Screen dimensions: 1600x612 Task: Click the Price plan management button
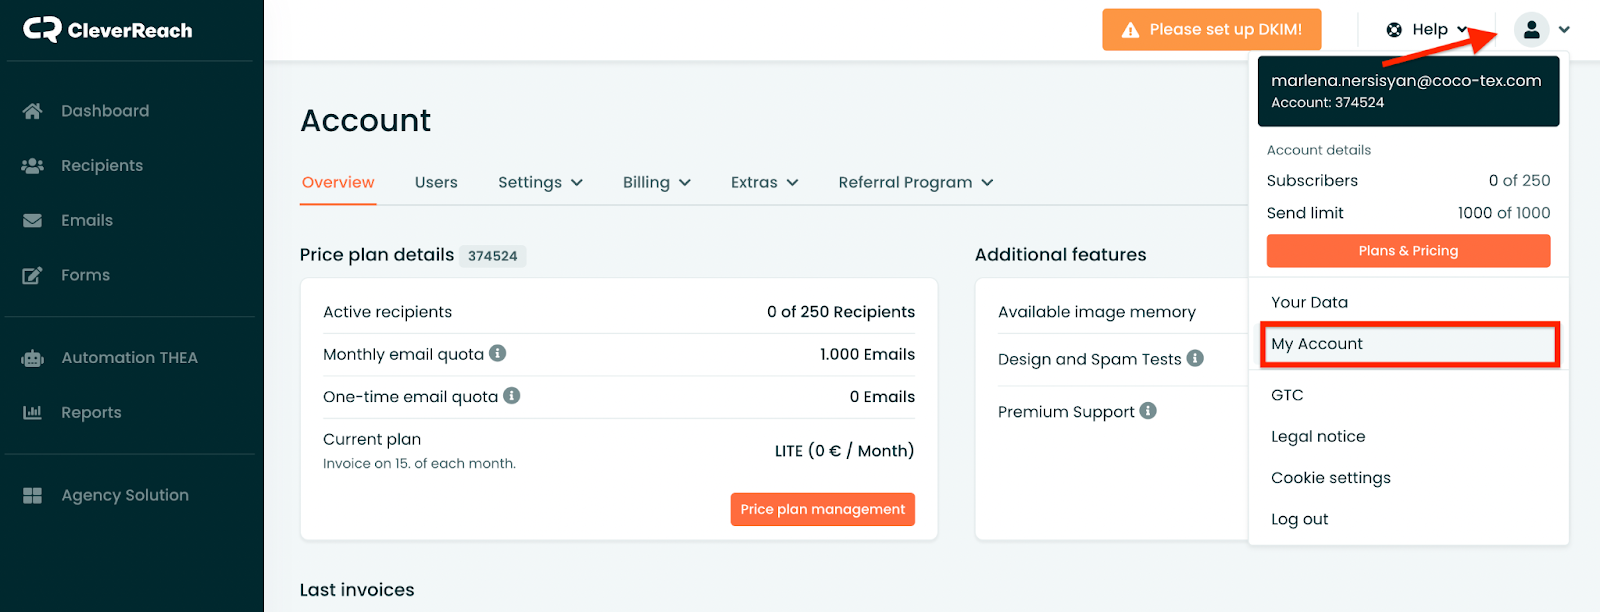pos(822,509)
